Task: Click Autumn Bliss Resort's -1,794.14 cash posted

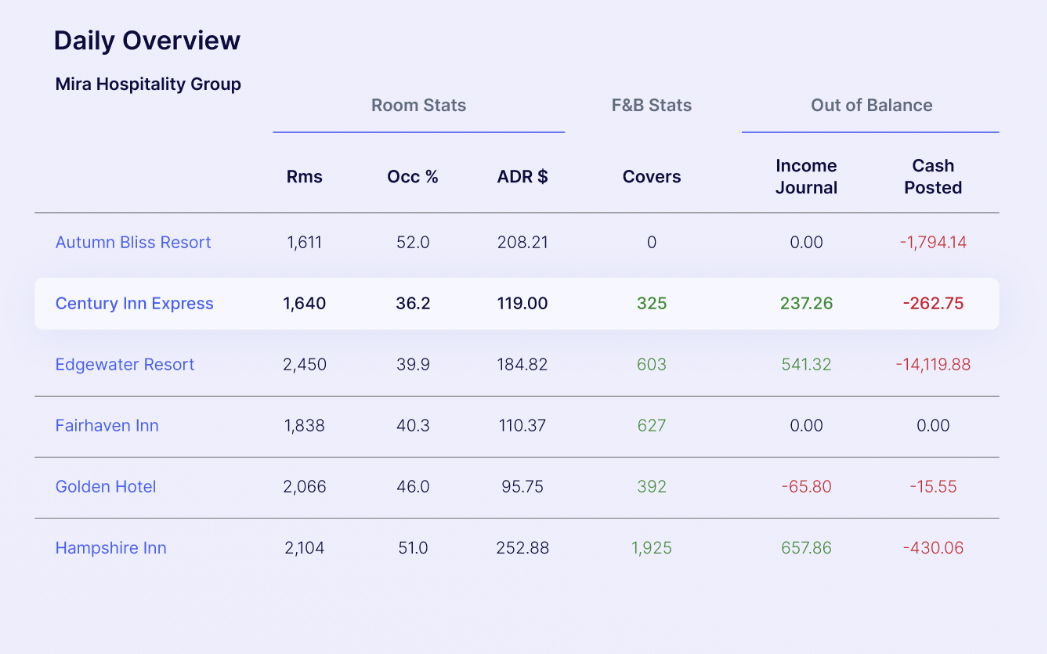Action: [x=933, y=242]
